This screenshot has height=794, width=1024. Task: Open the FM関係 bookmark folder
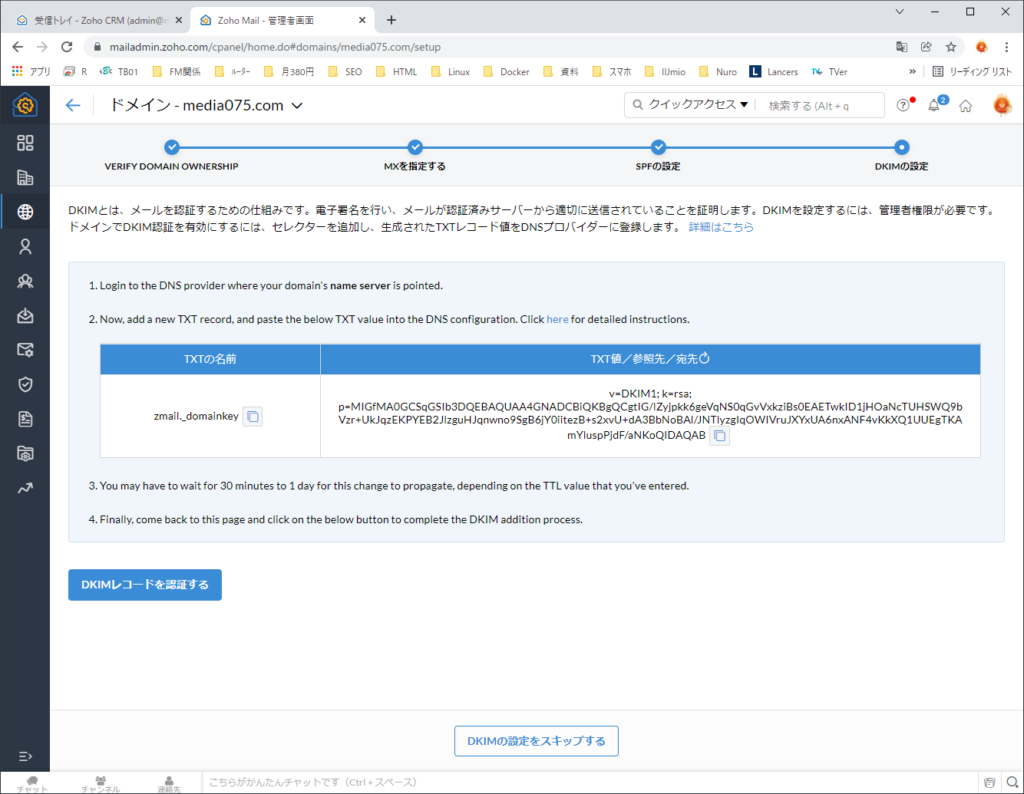tap(176, 72)
